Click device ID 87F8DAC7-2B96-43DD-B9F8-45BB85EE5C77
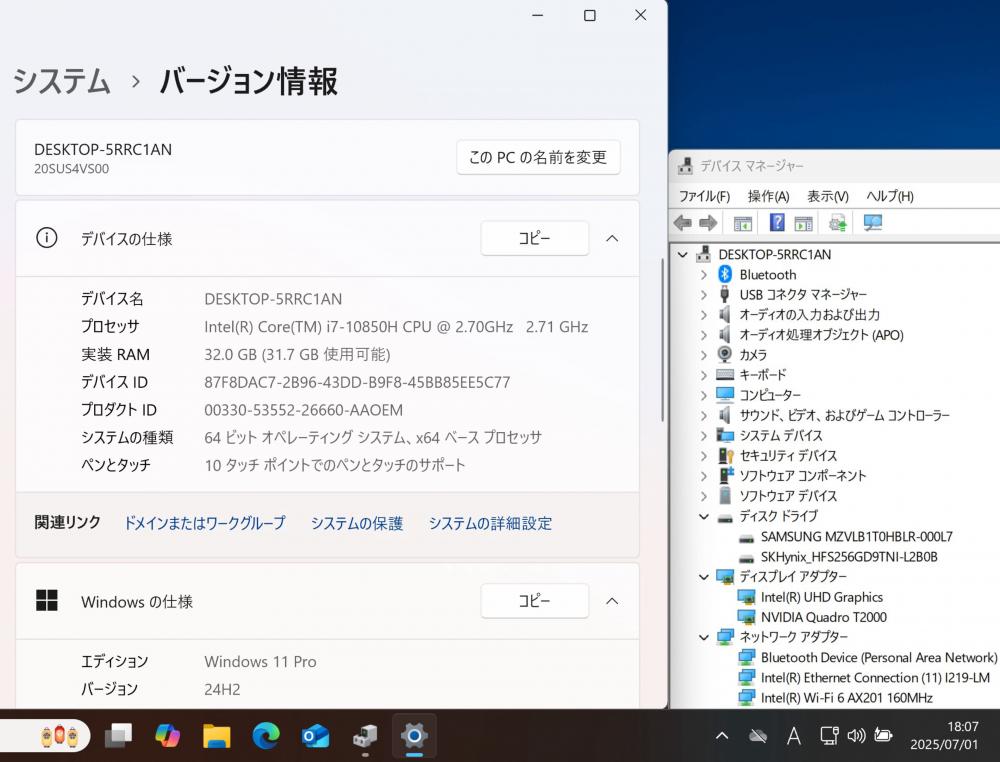The height and width of the screenshot is (762, 1000). (x=357, y=383)
